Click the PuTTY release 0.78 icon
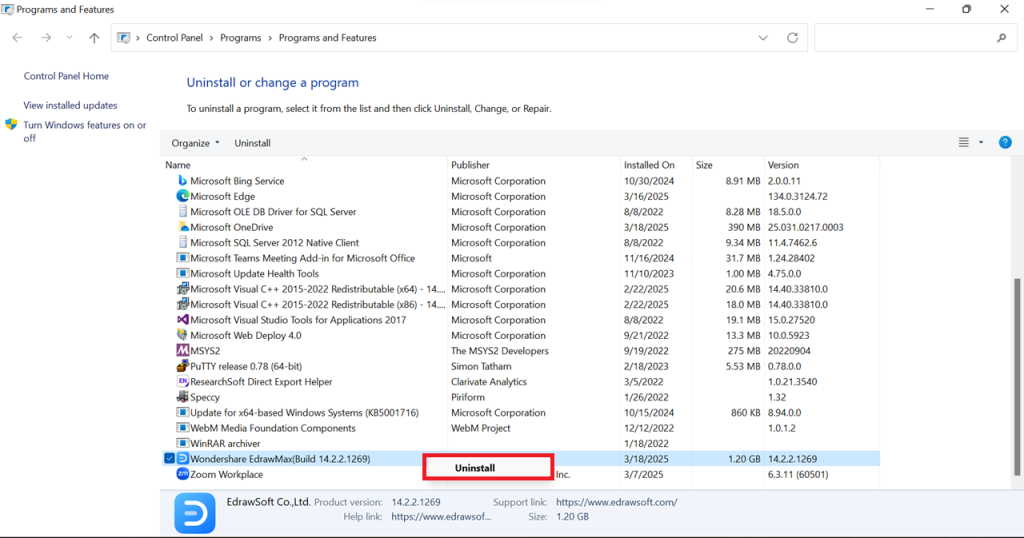 183,366
